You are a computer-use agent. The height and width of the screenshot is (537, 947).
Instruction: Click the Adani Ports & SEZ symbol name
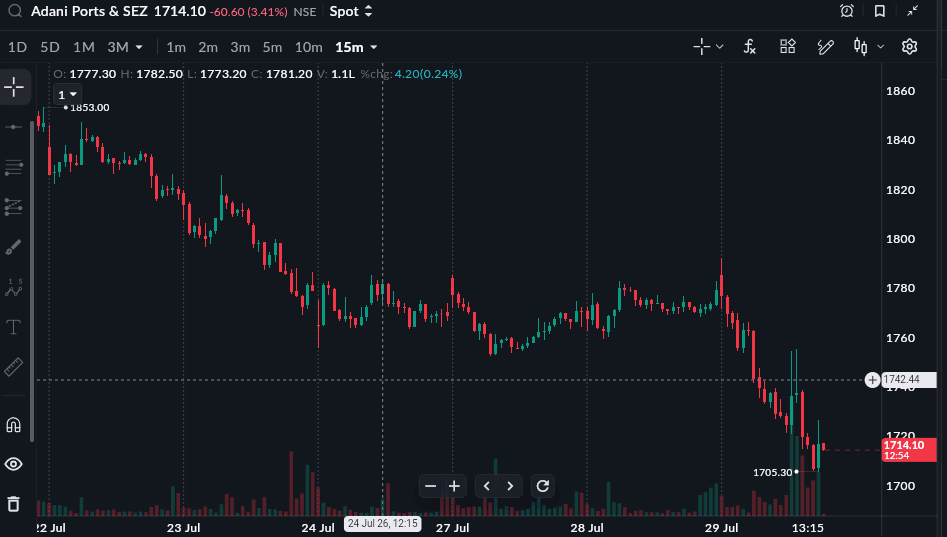[x=89, y=11]
